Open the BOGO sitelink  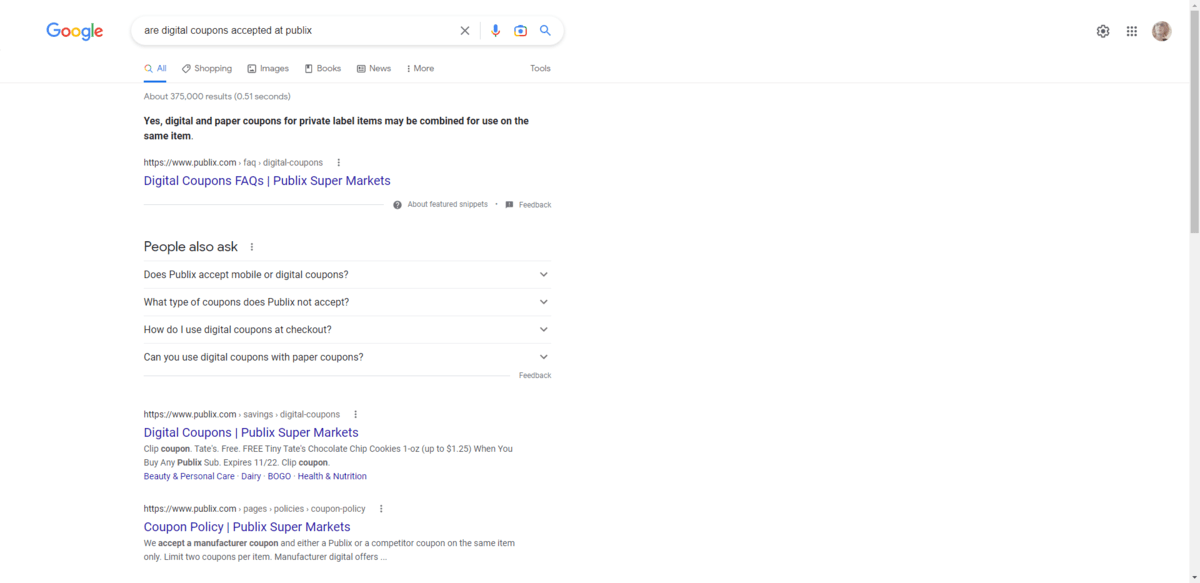click(x=279, y=476)
